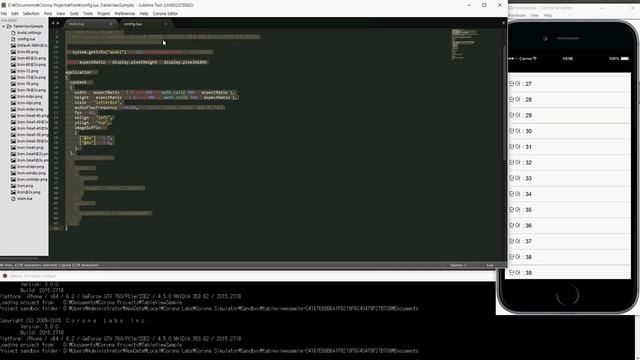Close the config.lua tab

pos(166,24)
